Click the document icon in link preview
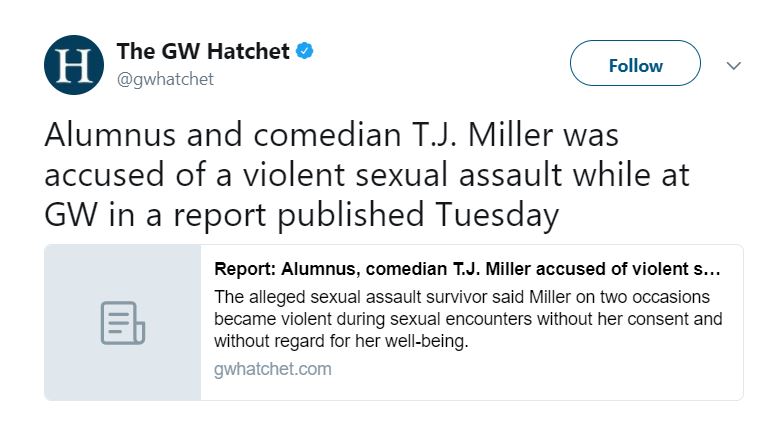 tap(122, 323)
